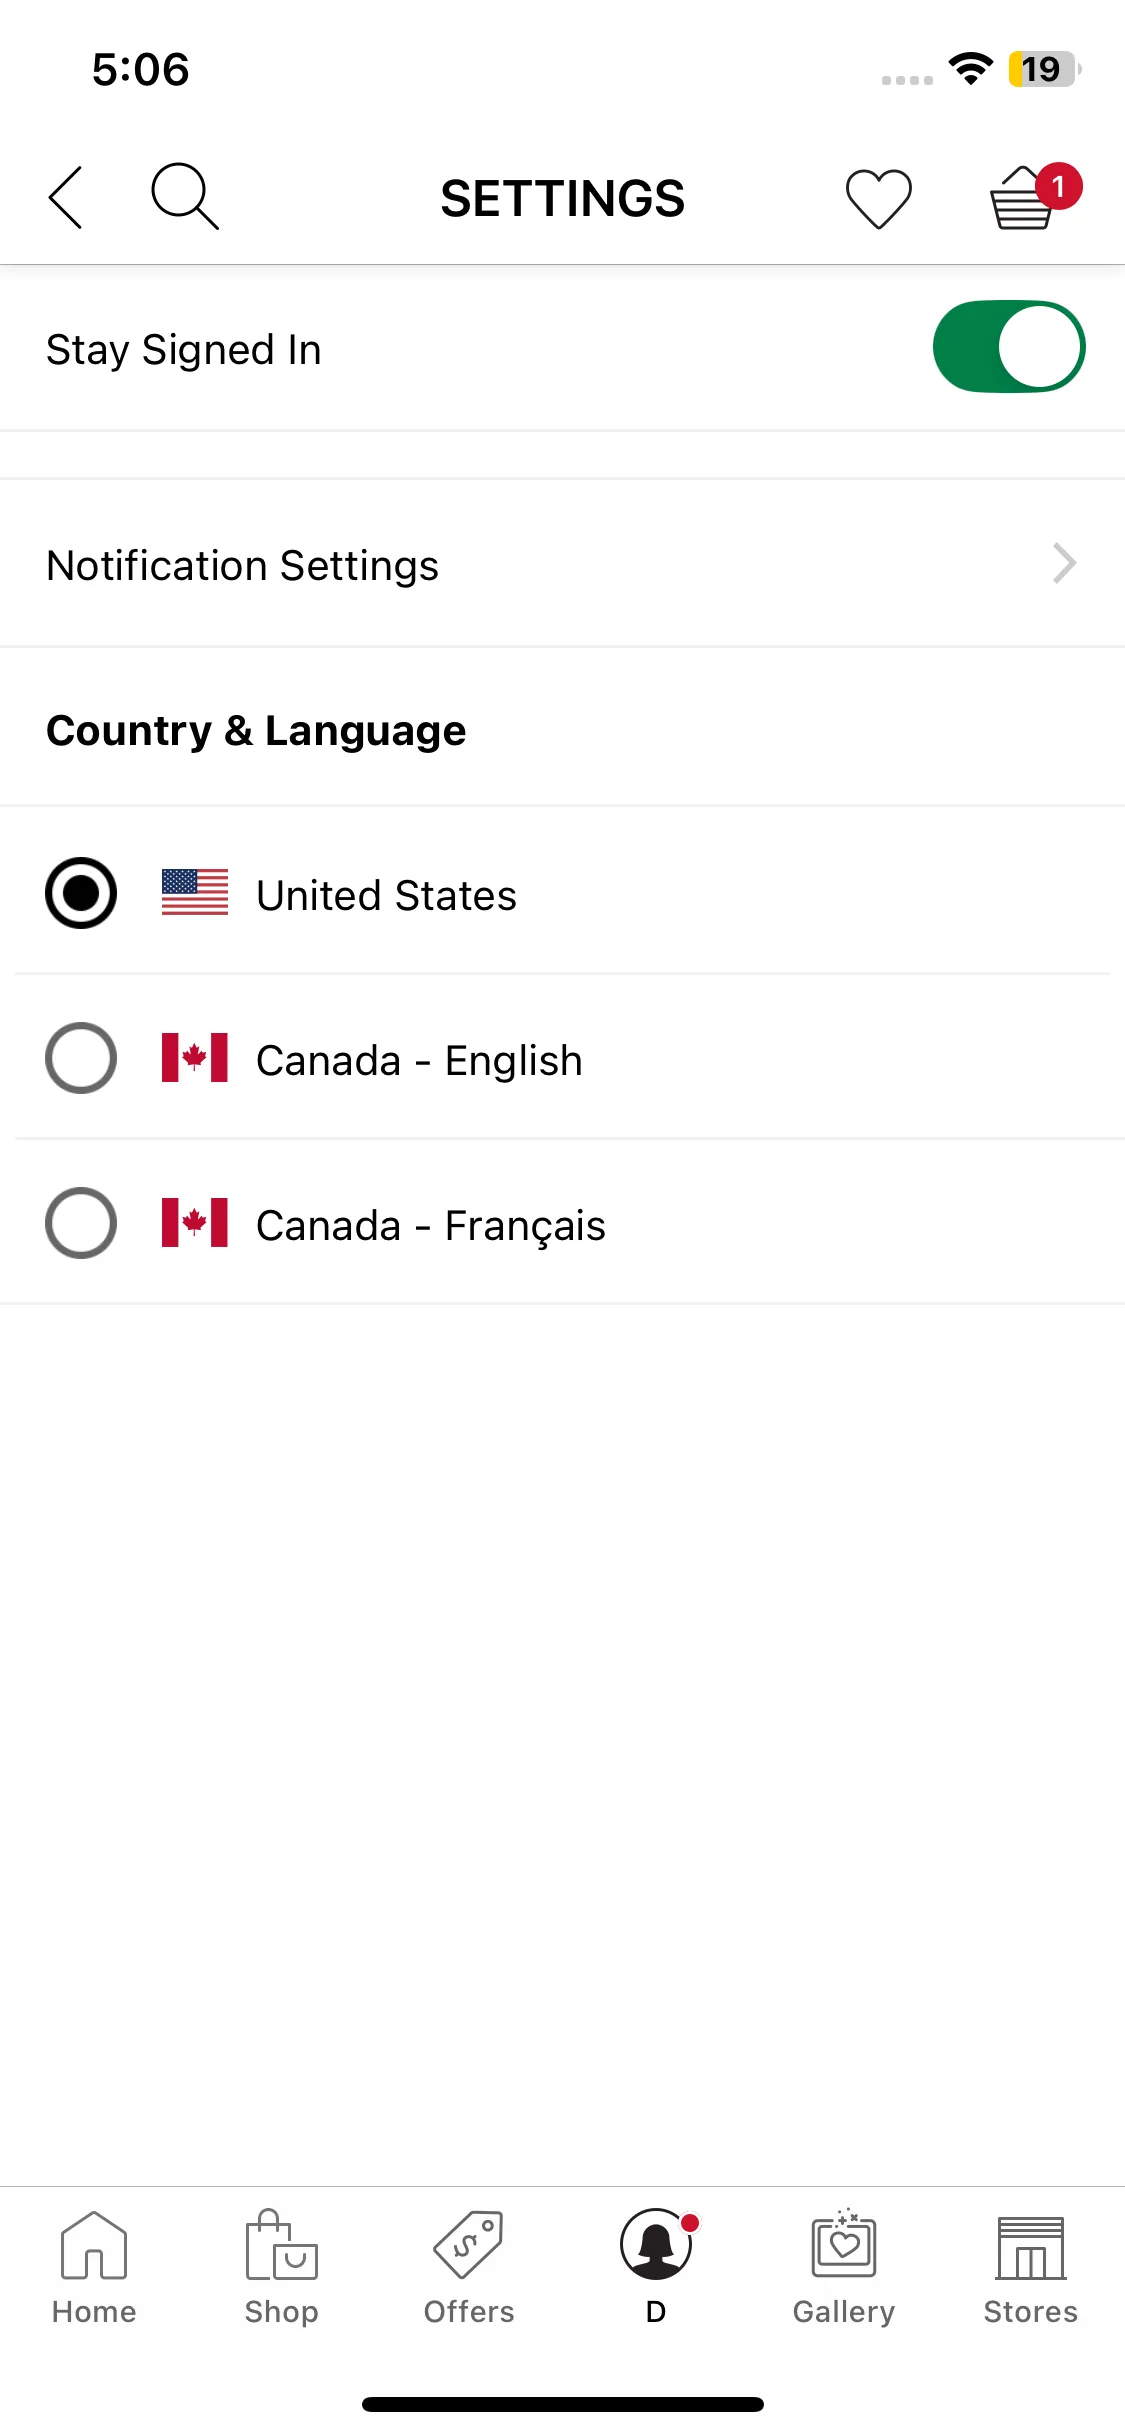1125x2436 pixels.
Task: Go to the Home tab icon
Action: [x=94, y=2244]
